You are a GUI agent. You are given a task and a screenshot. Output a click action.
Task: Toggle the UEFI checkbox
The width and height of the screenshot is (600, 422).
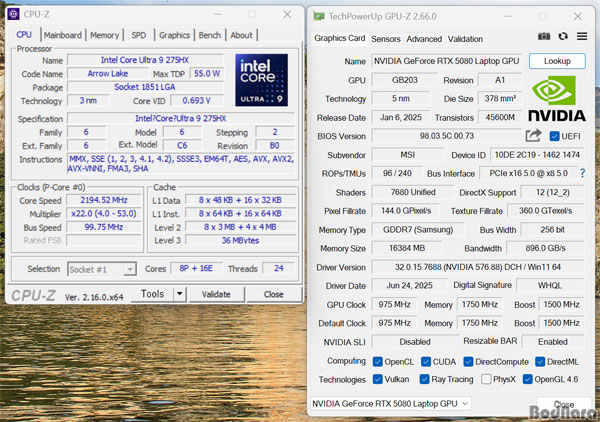[x=554, y=136]
